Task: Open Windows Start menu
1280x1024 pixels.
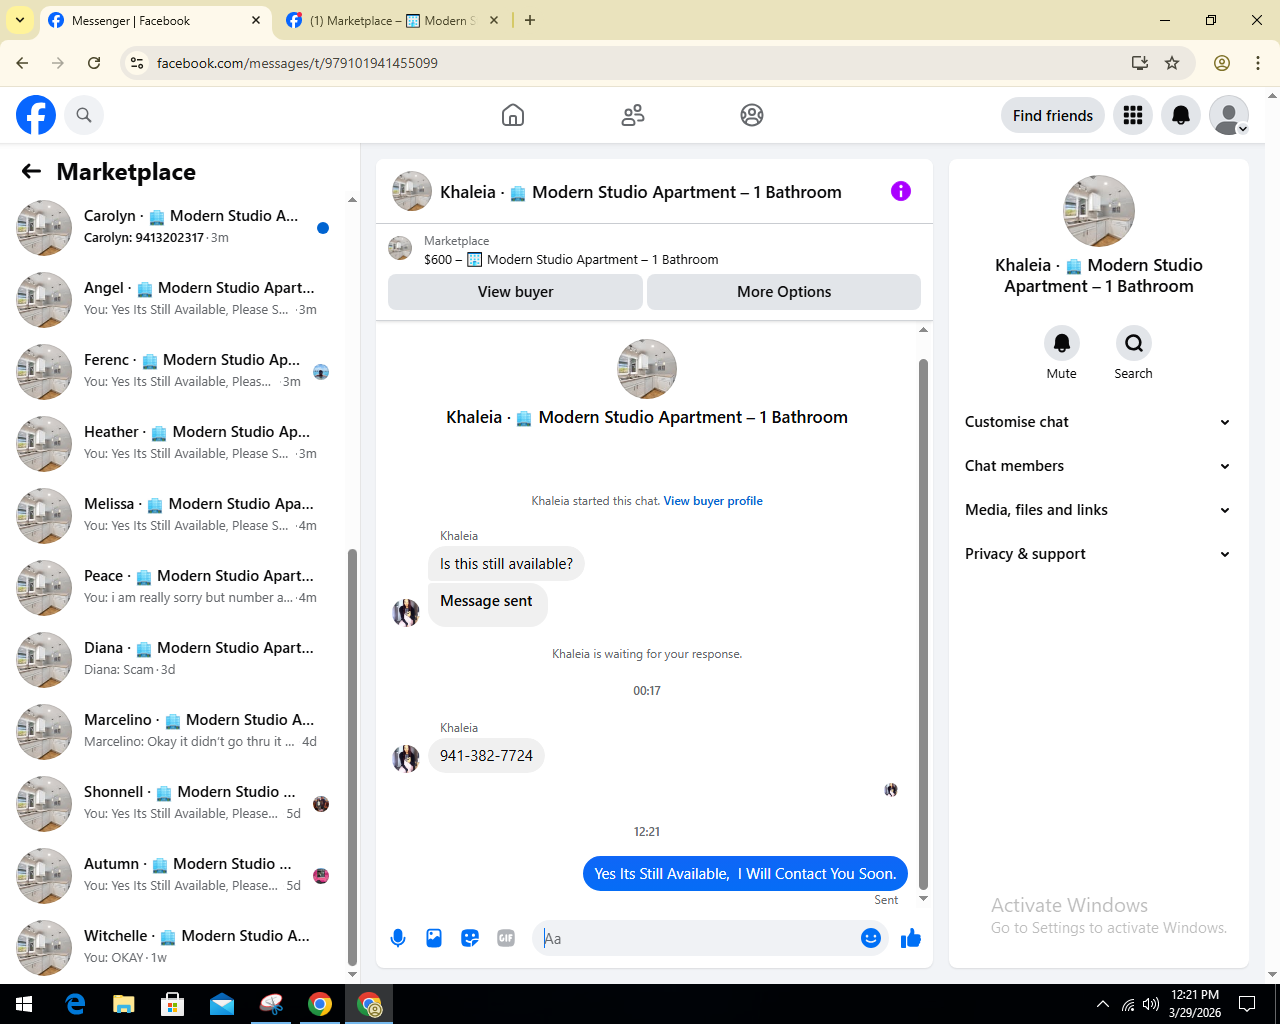Action: click(x=24, y=1004)
